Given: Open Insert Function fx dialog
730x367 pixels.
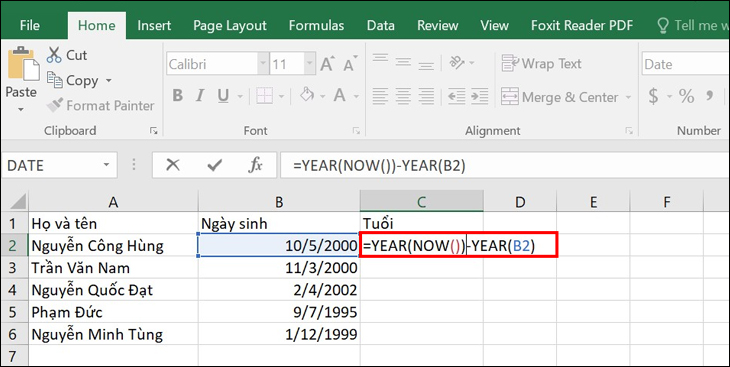Looking at the screenshot, I should (x=255, y=164).
